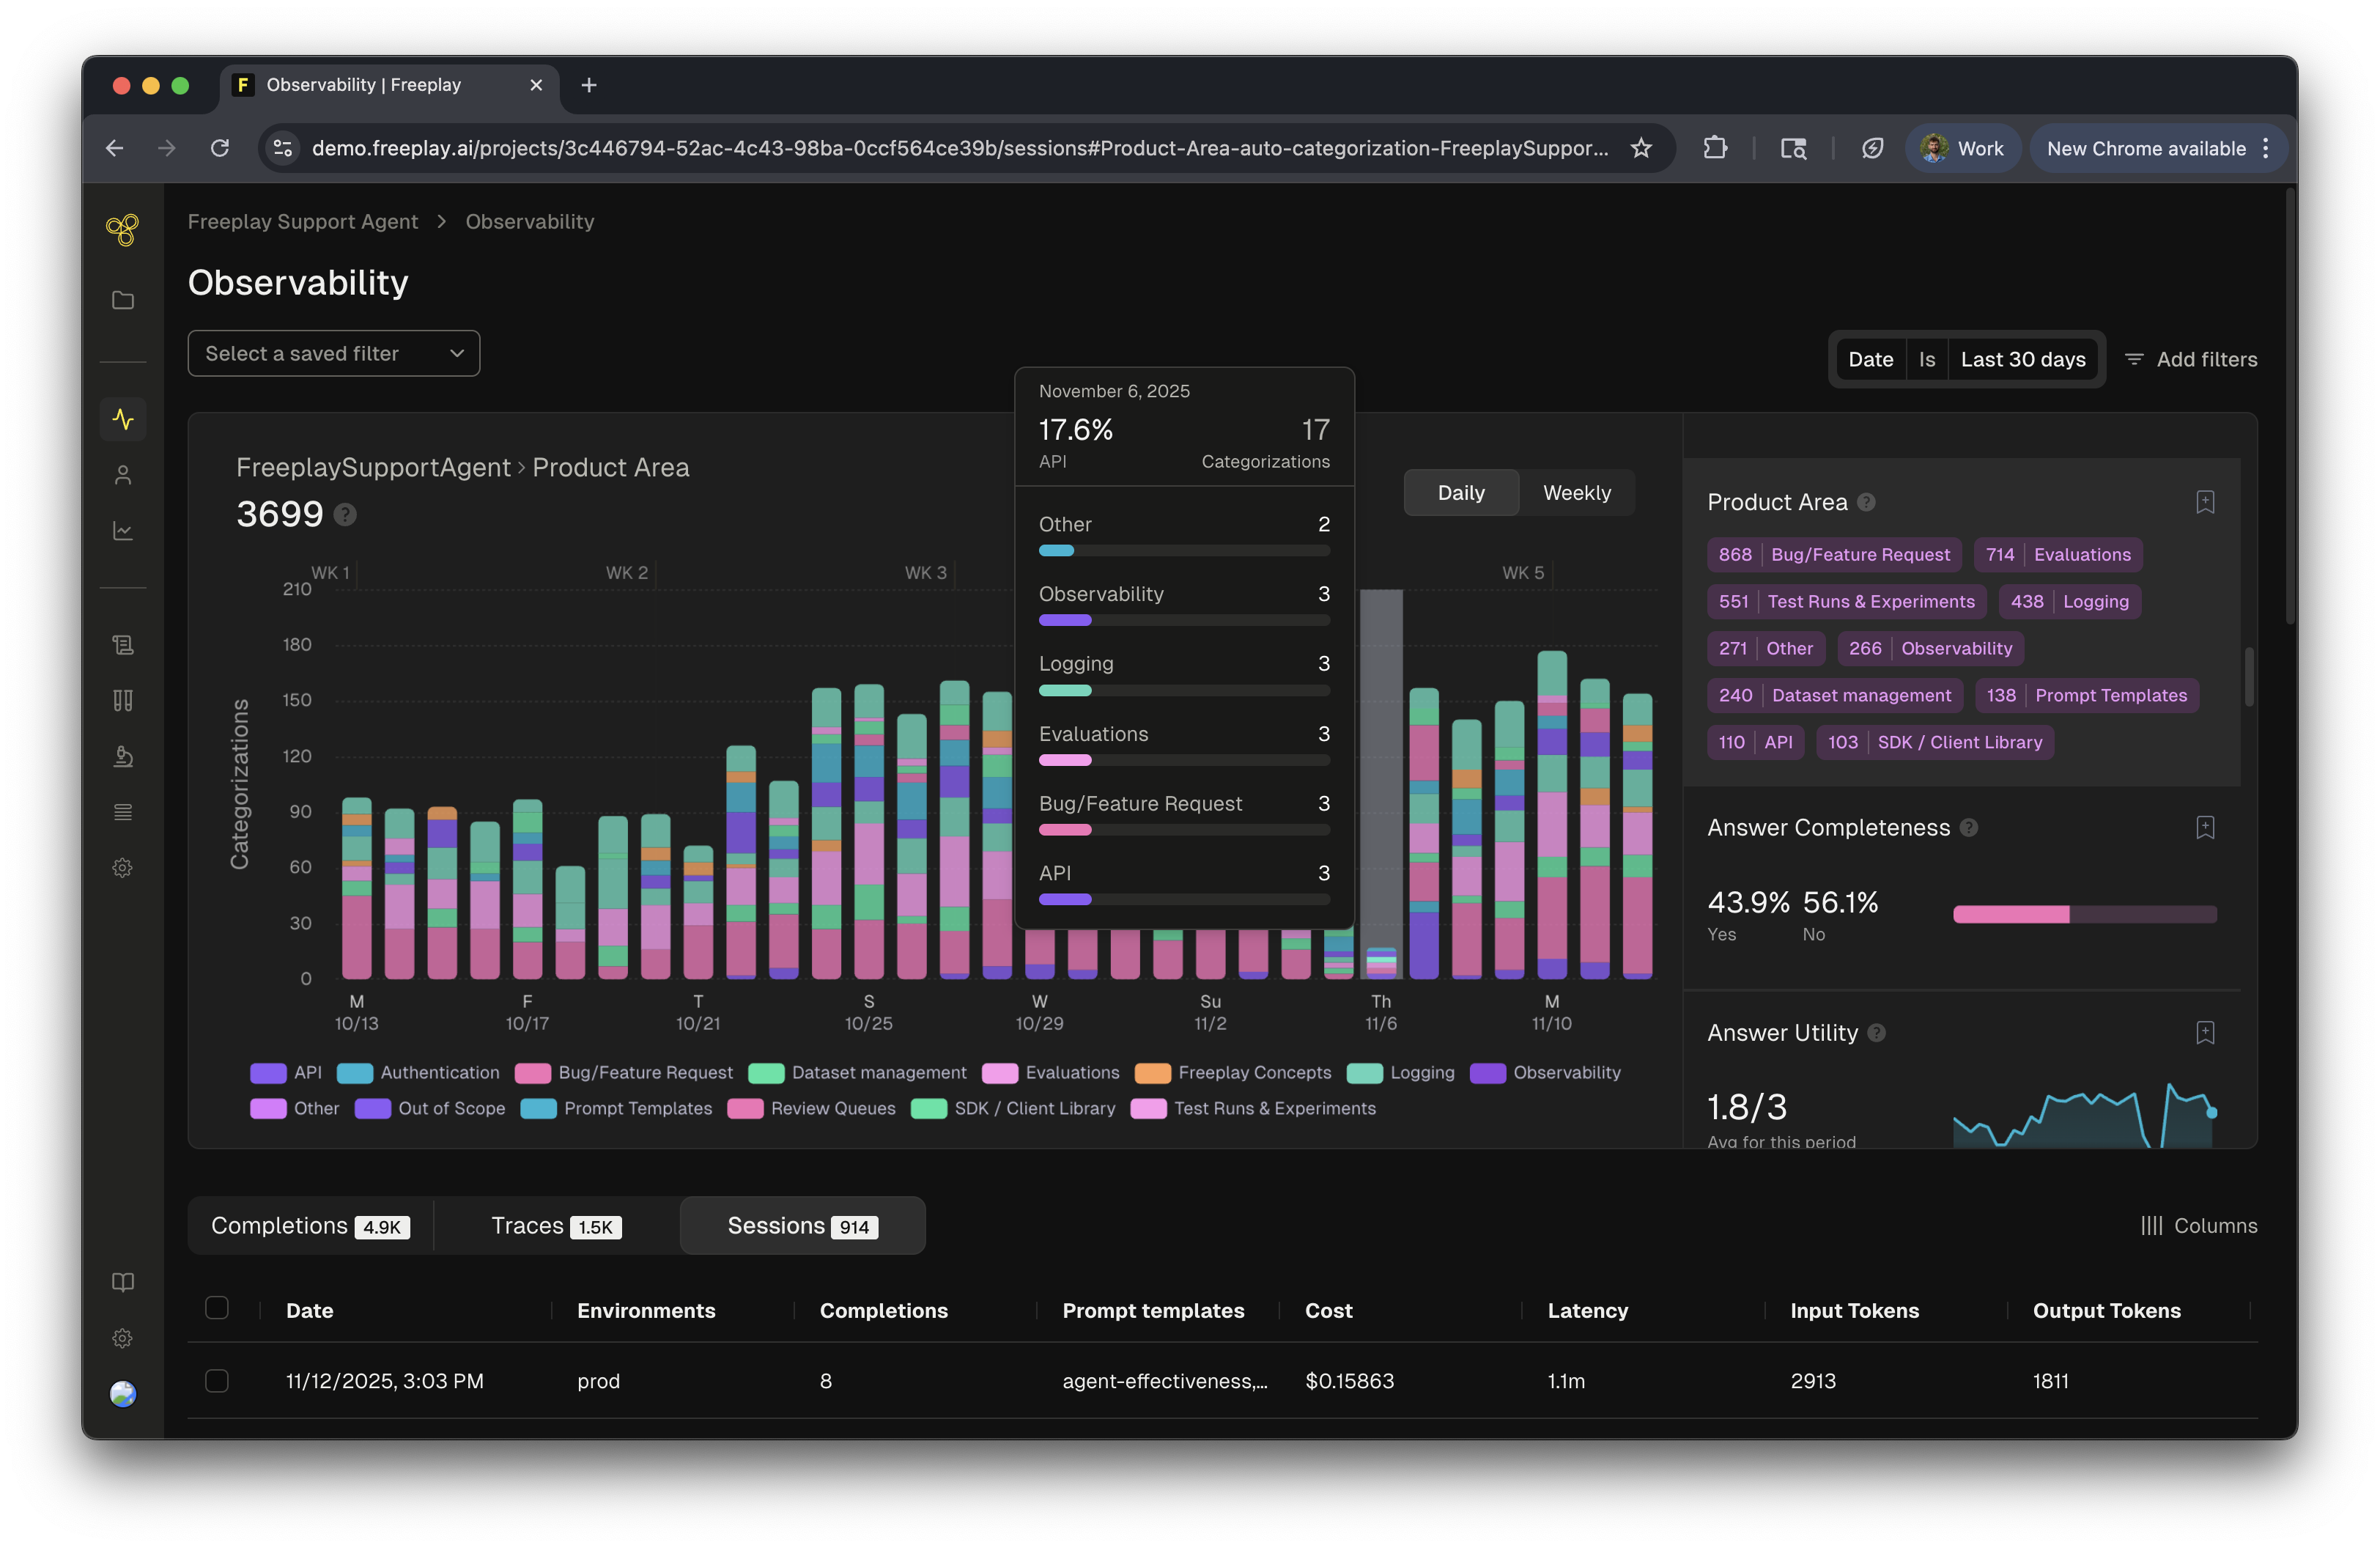The image size is (2380, 1548).
Task: Check the 11/12/2025 session row checkbox
Action: (217, 1381)
